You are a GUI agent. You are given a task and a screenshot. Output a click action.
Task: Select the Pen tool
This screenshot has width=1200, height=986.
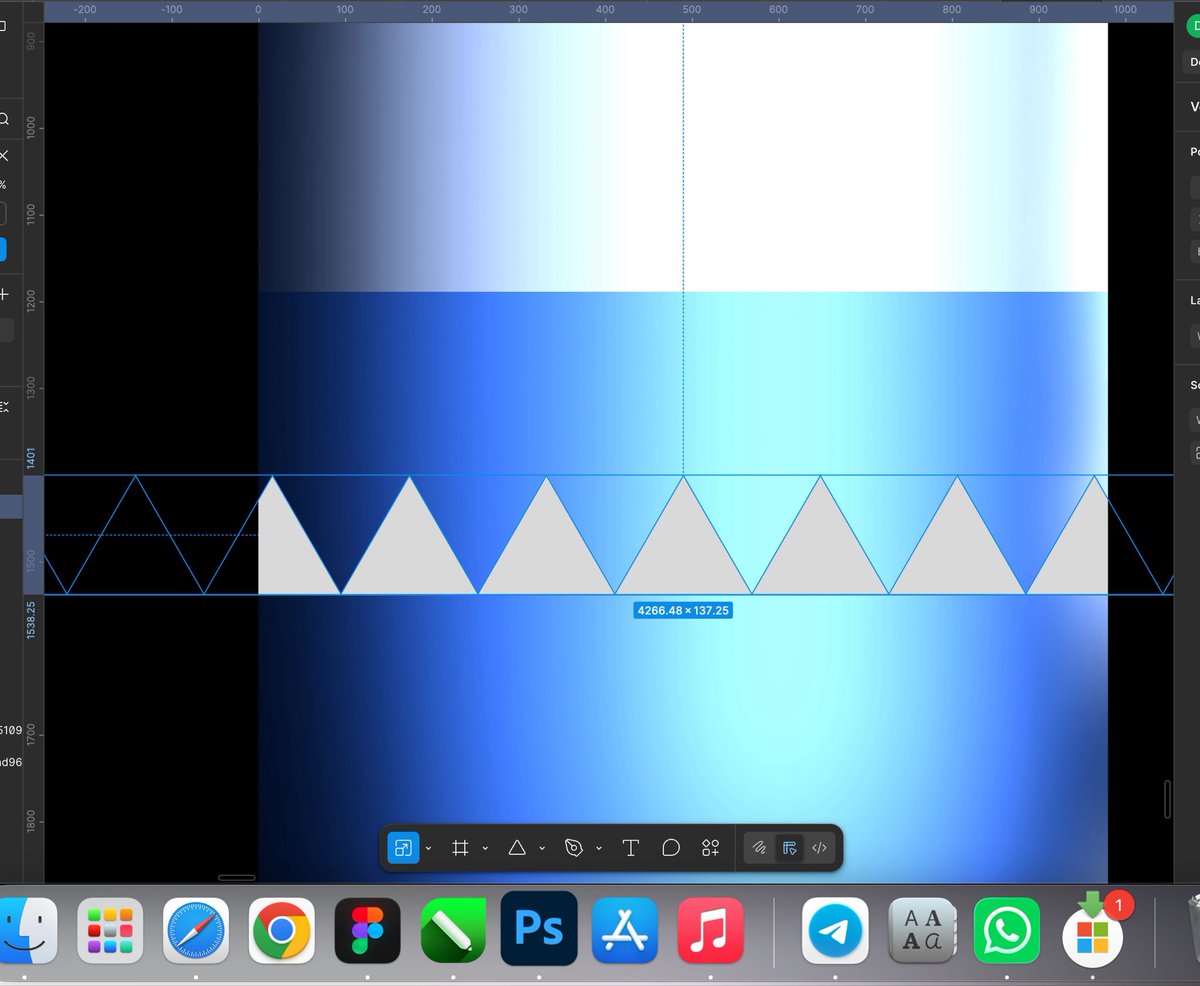coord(574,848)
